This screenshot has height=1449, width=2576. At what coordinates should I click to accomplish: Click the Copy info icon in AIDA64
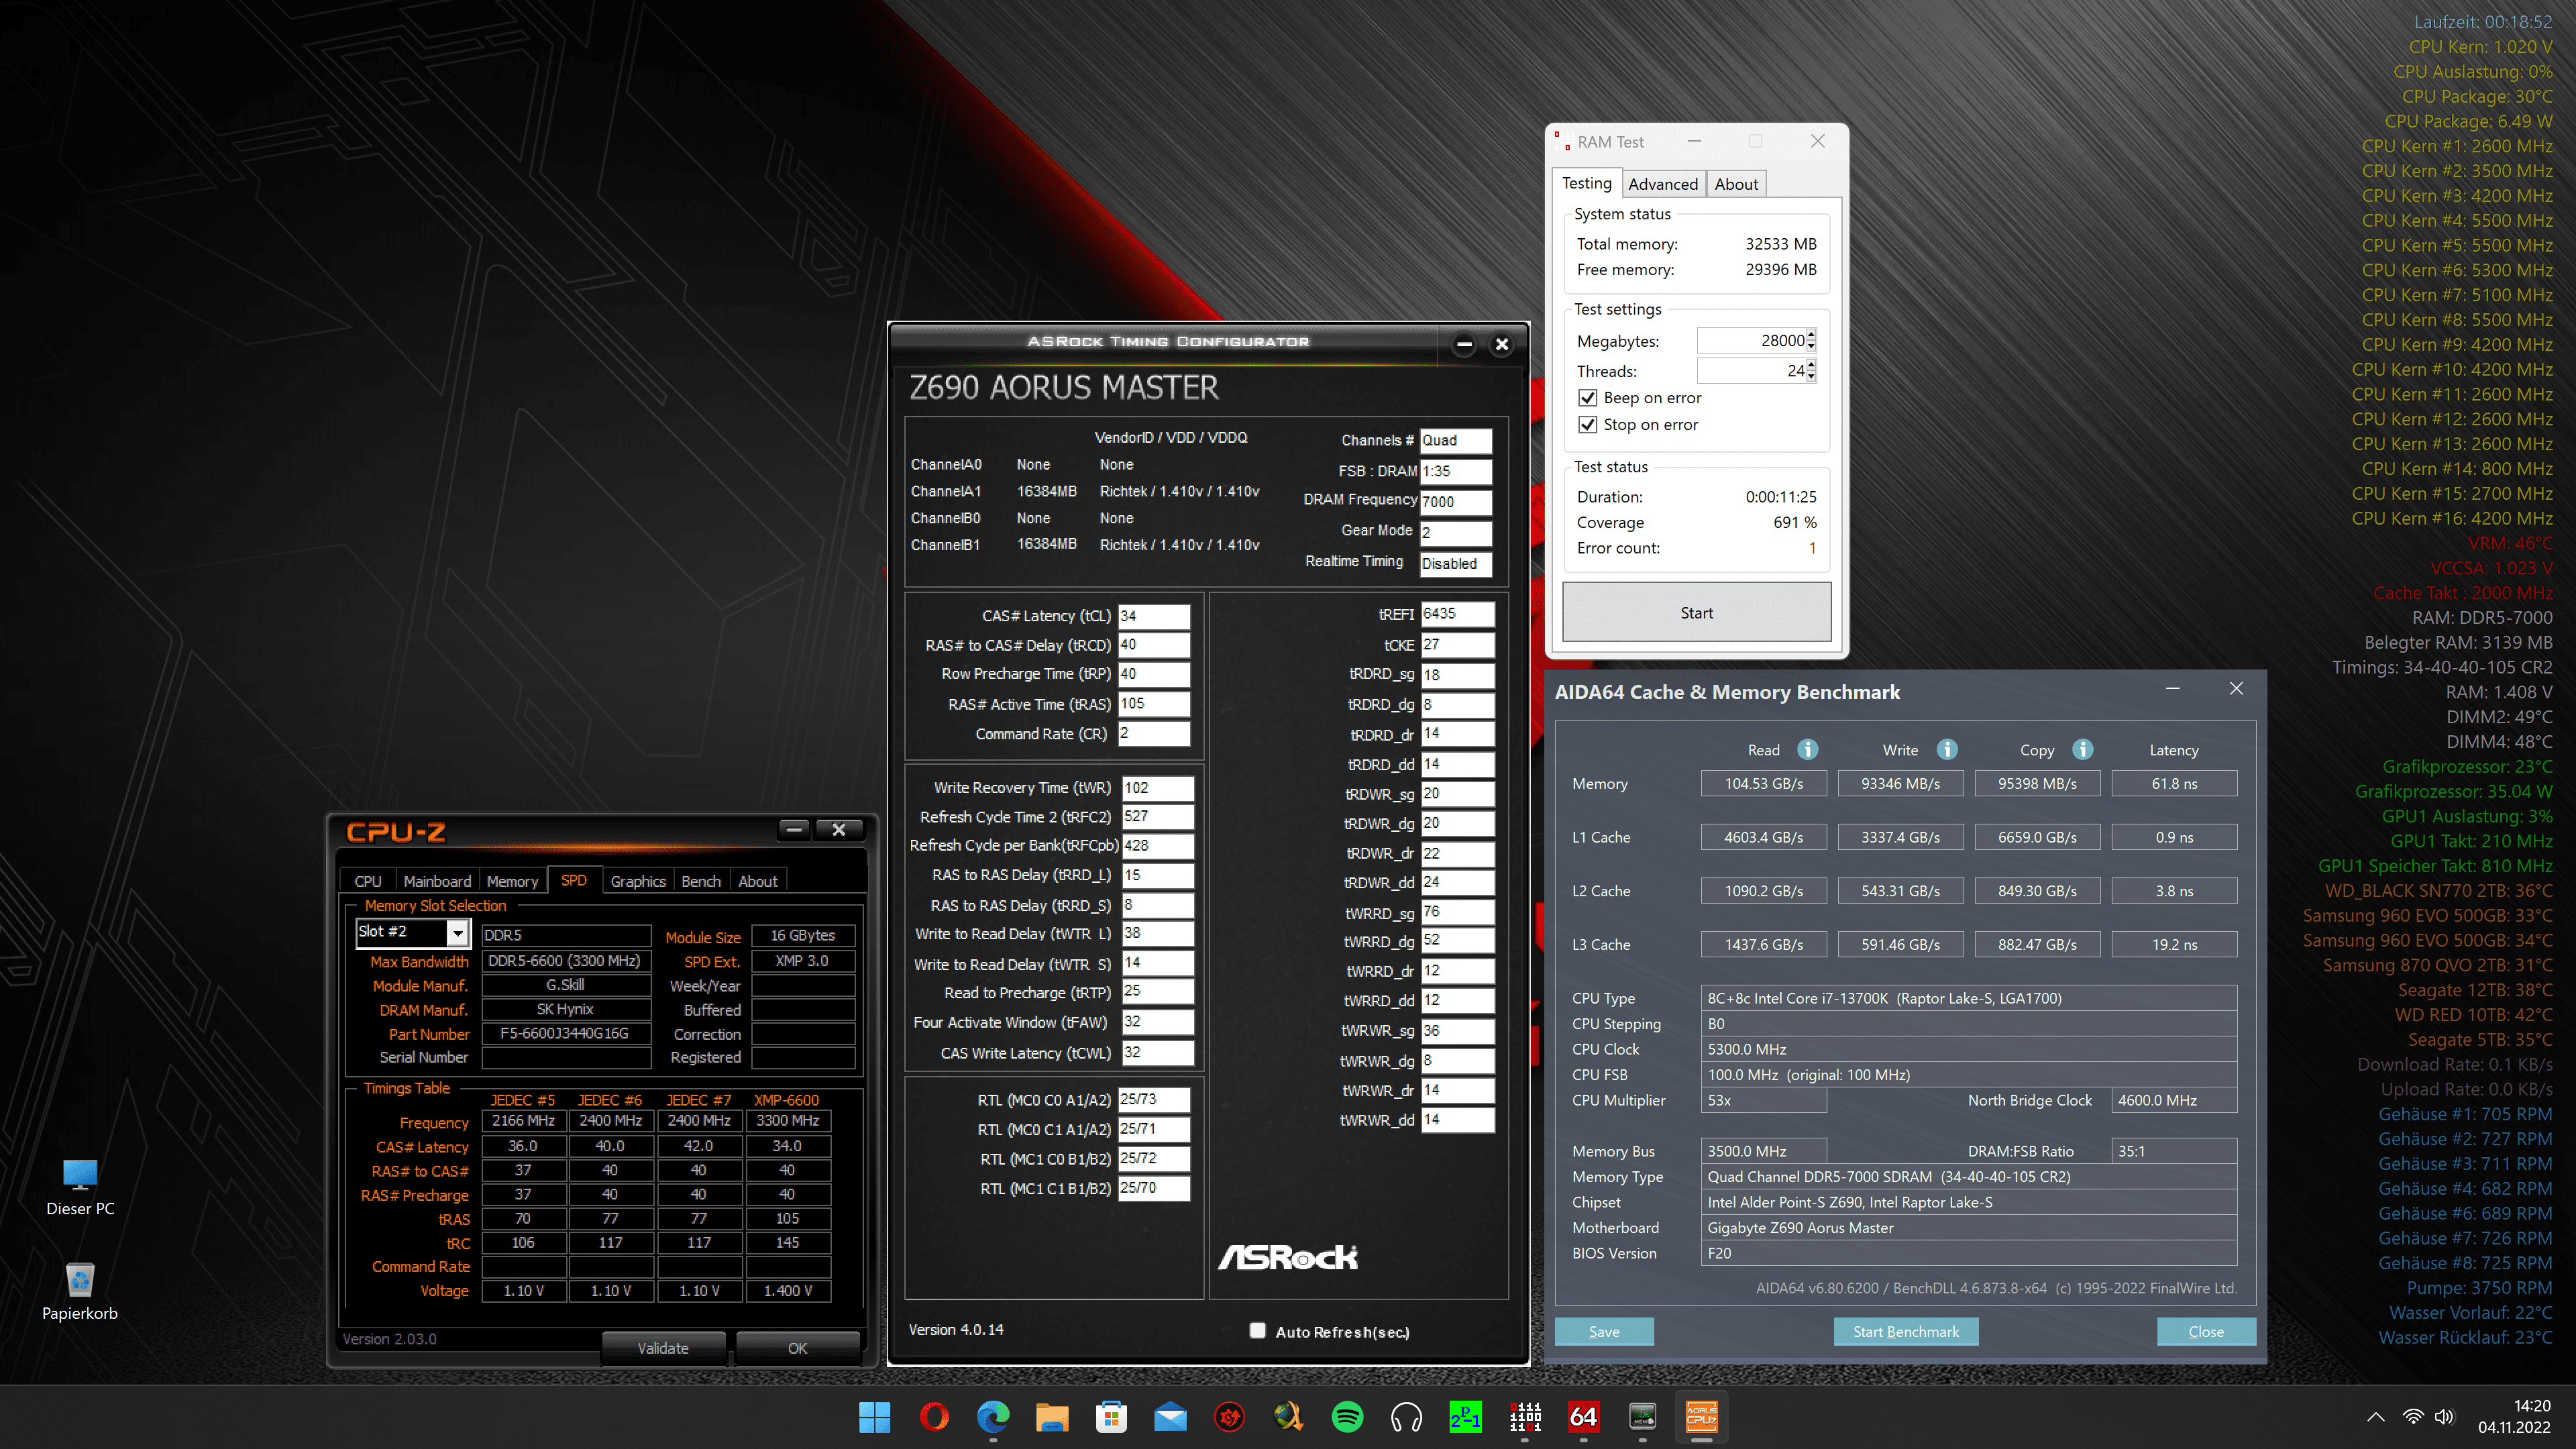[x=2082, y=749]
